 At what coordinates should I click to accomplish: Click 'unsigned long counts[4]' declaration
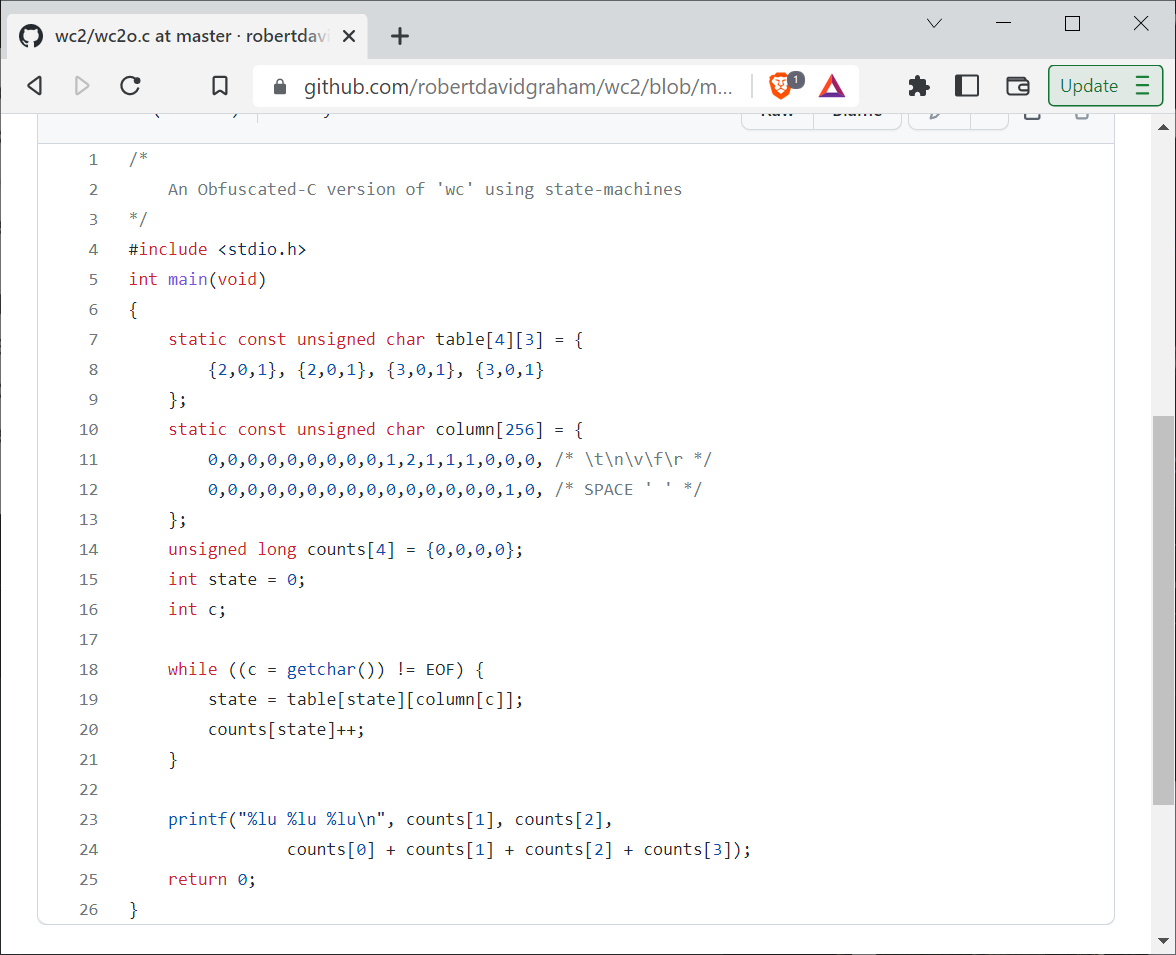[281, 549]
